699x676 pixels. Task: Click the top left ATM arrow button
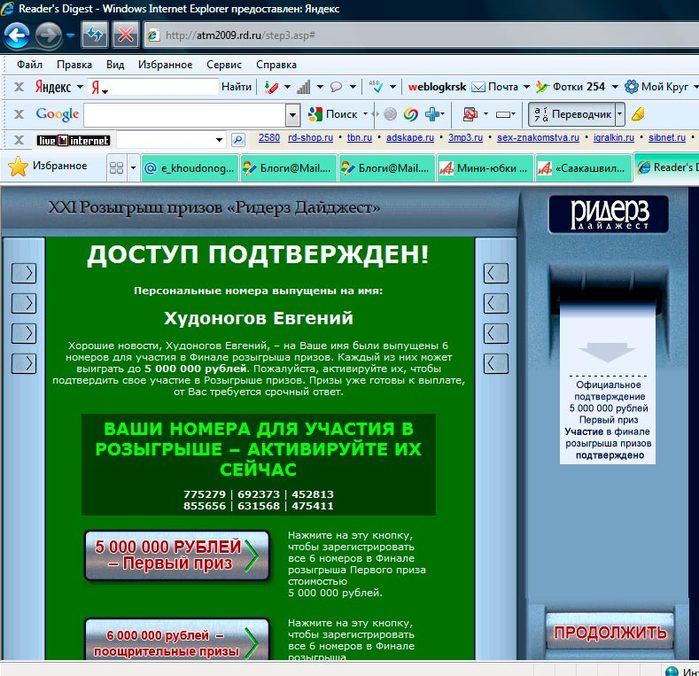pos(24,273)
